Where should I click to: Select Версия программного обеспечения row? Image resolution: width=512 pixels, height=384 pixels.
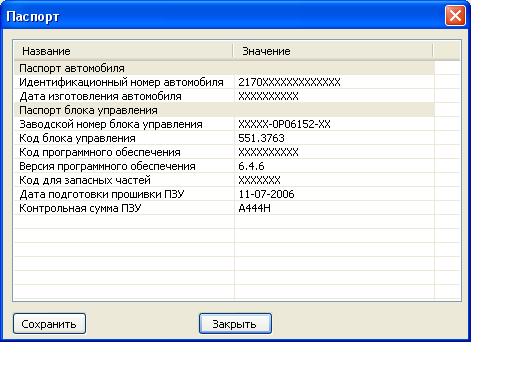(x=224, y=166)
